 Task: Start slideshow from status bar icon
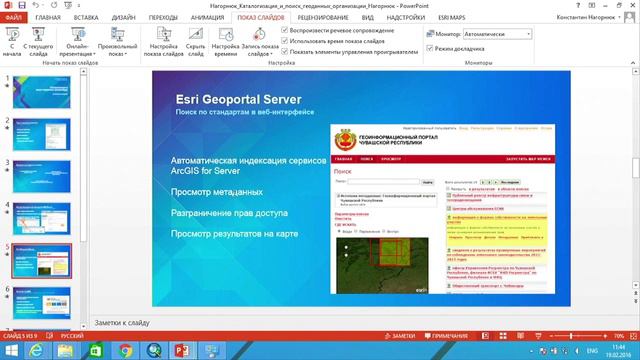click(x=538, y=336)
